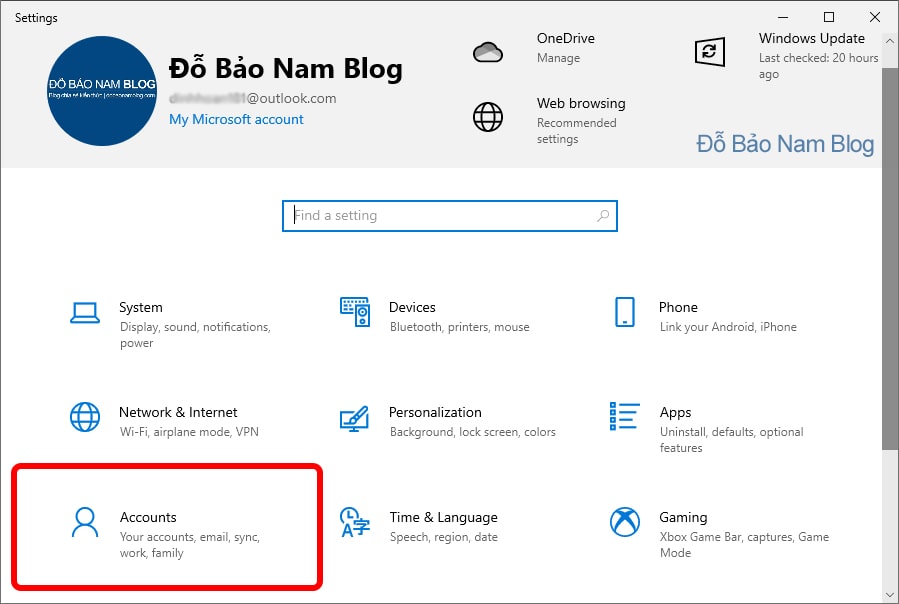Select Network & Internet category title
Viewport: 899px width, 604px height.
tap(178, 412)
